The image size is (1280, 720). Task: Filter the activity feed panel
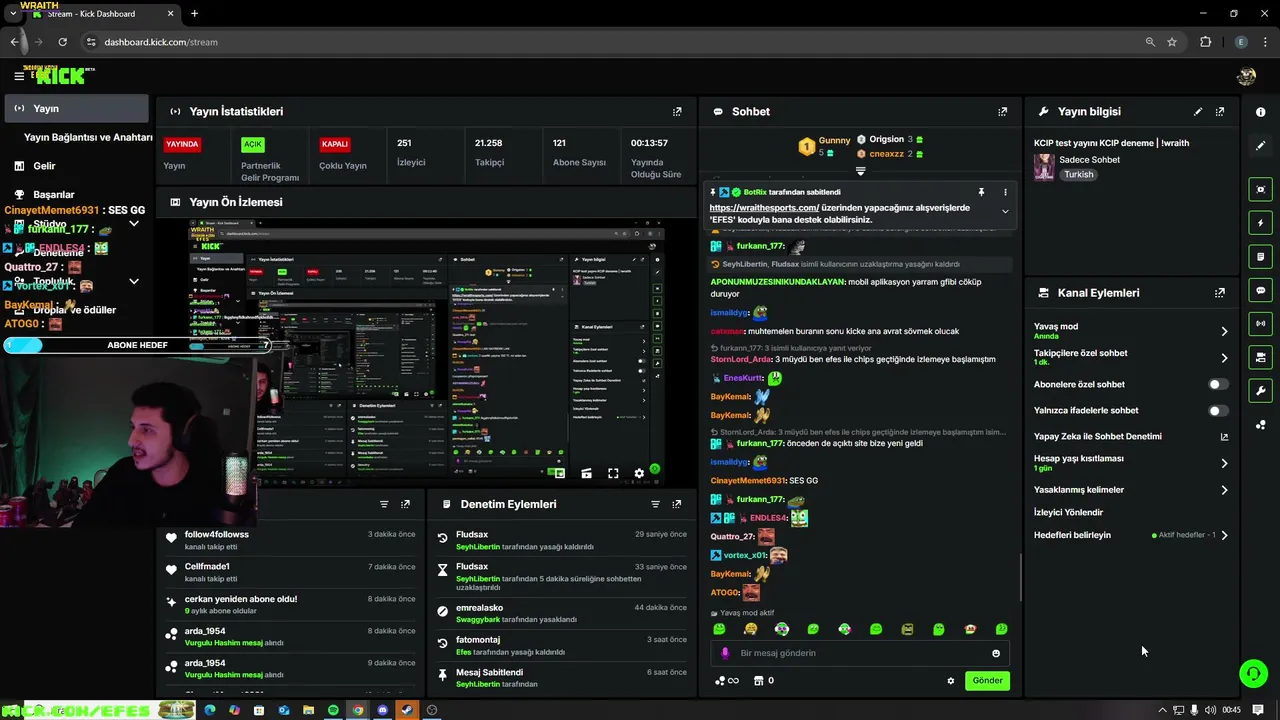coord(384,504)
